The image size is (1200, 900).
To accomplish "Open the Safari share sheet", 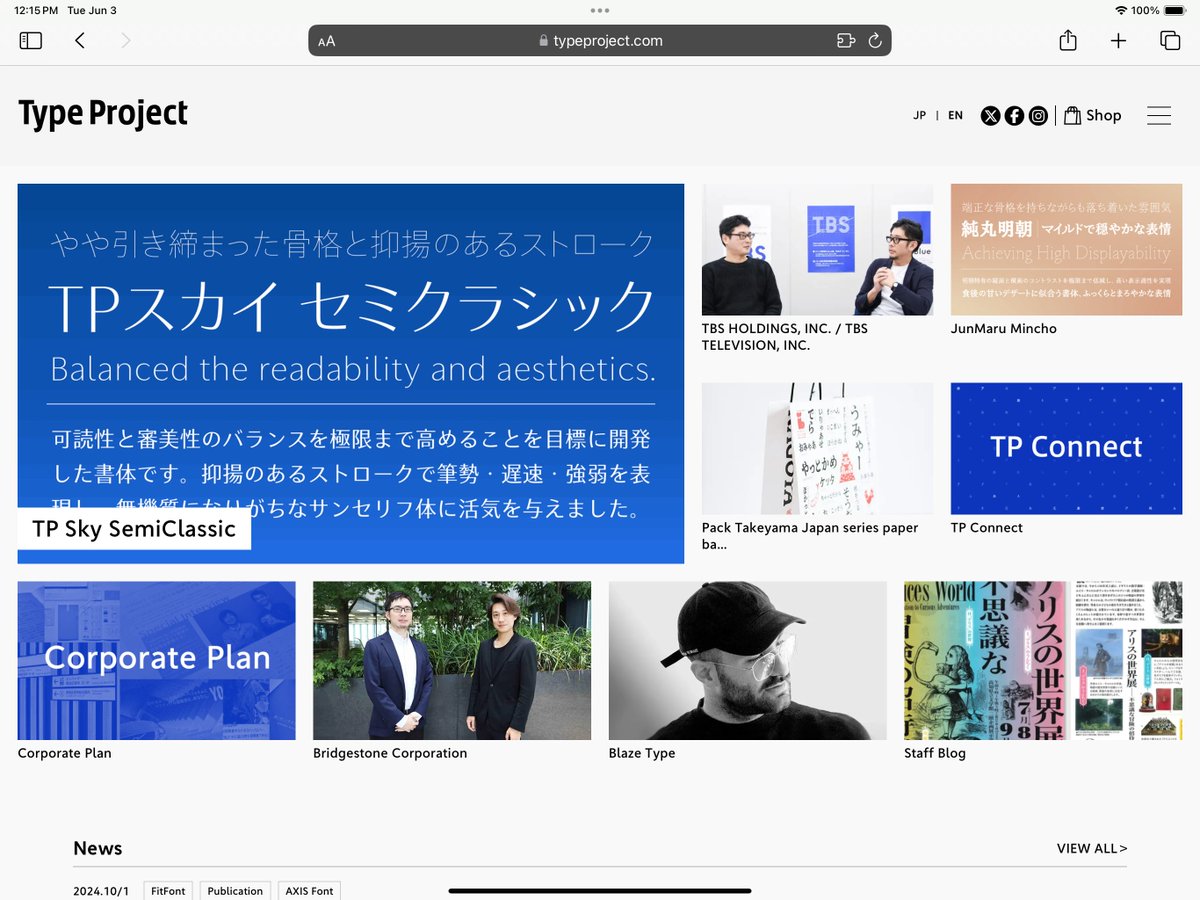I will point(1068,40).
